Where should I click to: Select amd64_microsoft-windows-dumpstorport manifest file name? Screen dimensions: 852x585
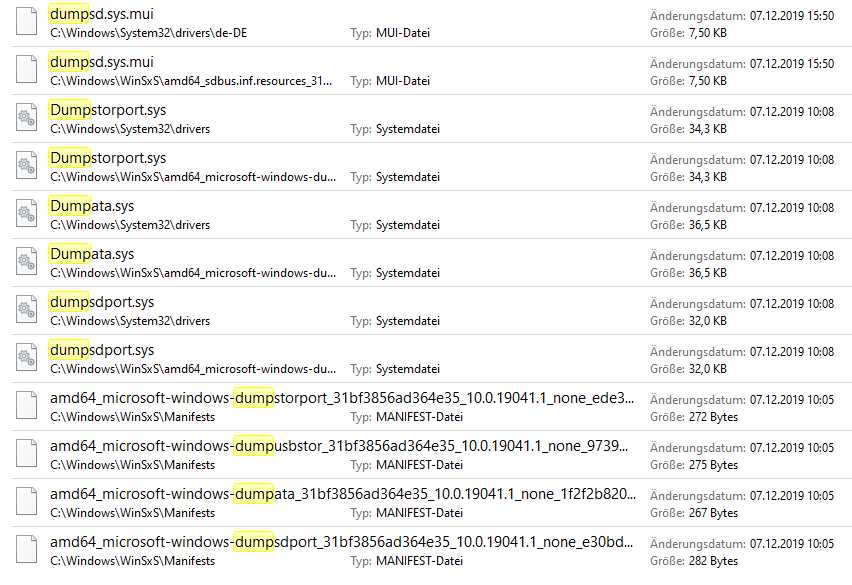pos(342,398)
